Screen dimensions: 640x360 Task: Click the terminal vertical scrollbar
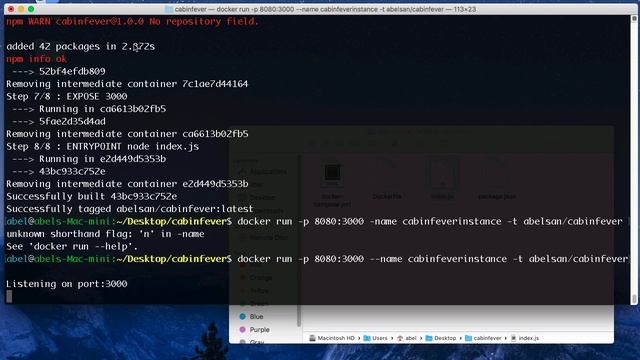(634, 159)
